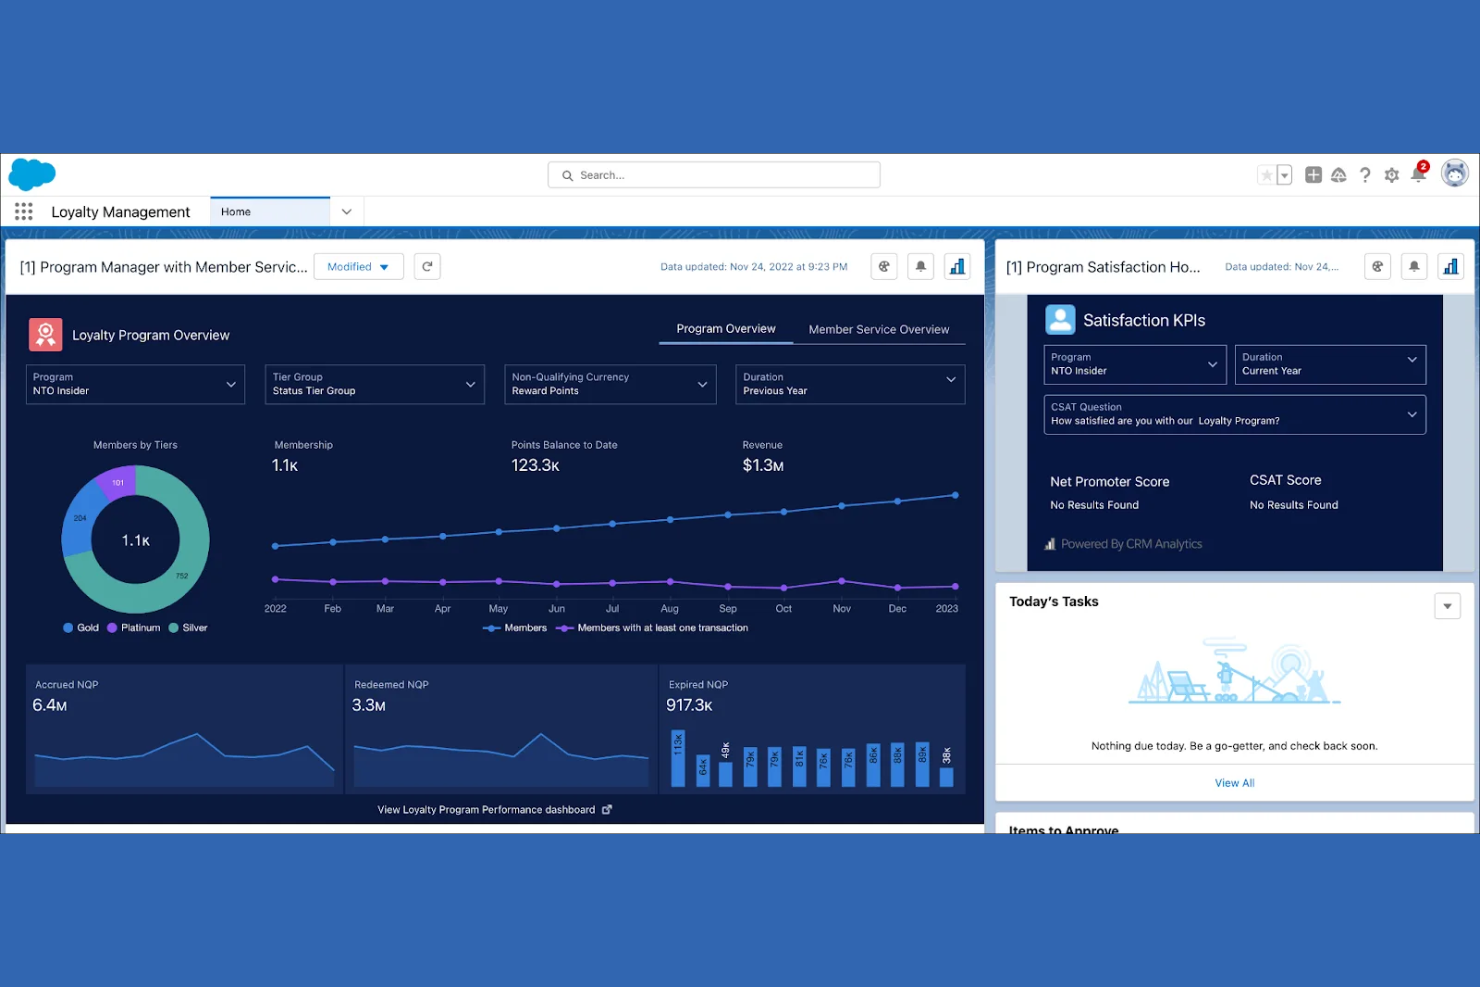This screenshot has width=1480, height=987.
Task: Open the Modified view dropdown
Action: (359, 267)
